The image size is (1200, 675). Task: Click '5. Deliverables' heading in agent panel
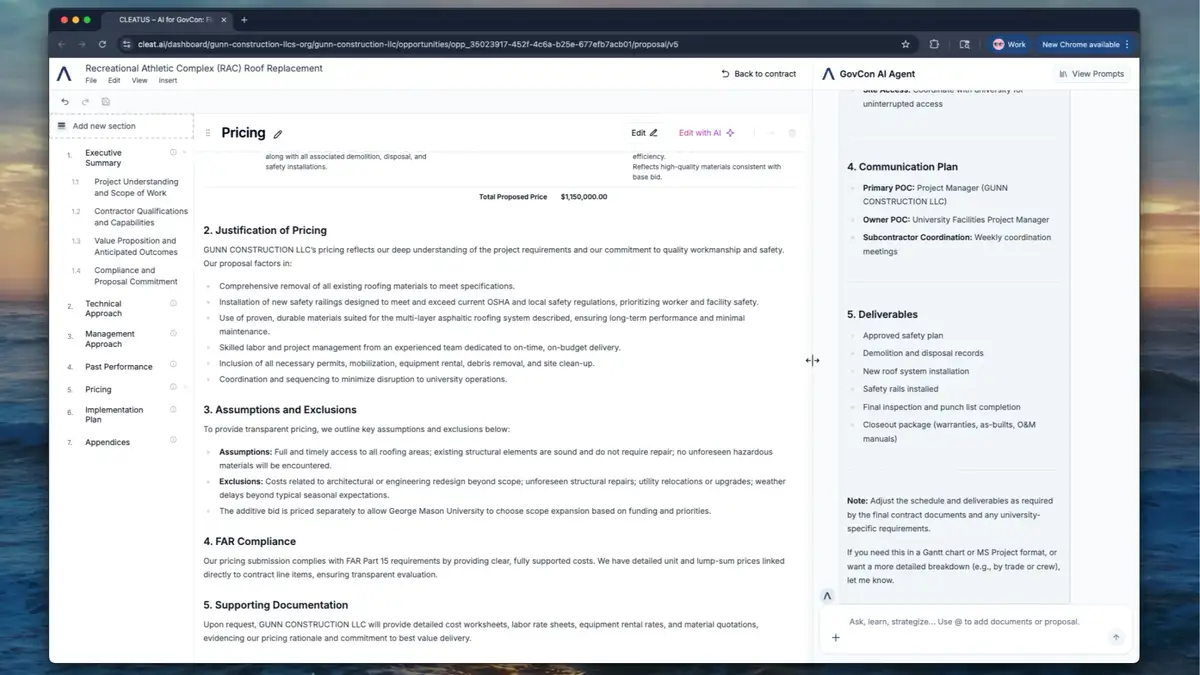point(882,314)
